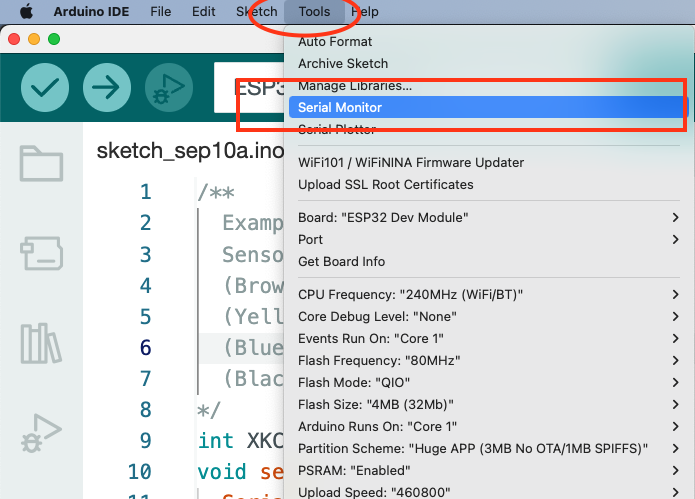Click the Verify checkmark button

click(x=45, y=87)
